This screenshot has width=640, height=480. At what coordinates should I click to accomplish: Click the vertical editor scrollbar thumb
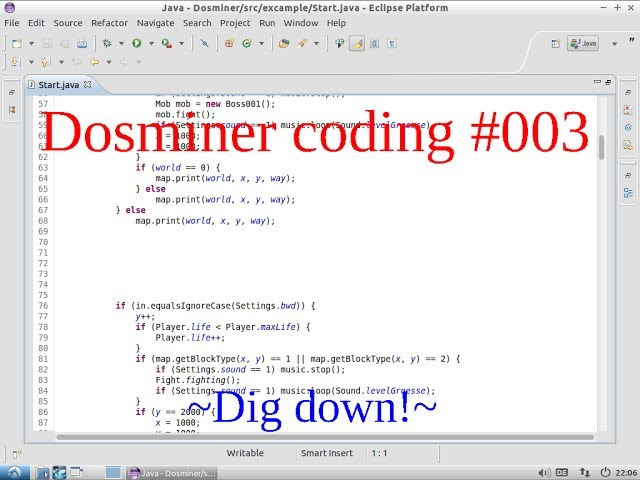601,147
